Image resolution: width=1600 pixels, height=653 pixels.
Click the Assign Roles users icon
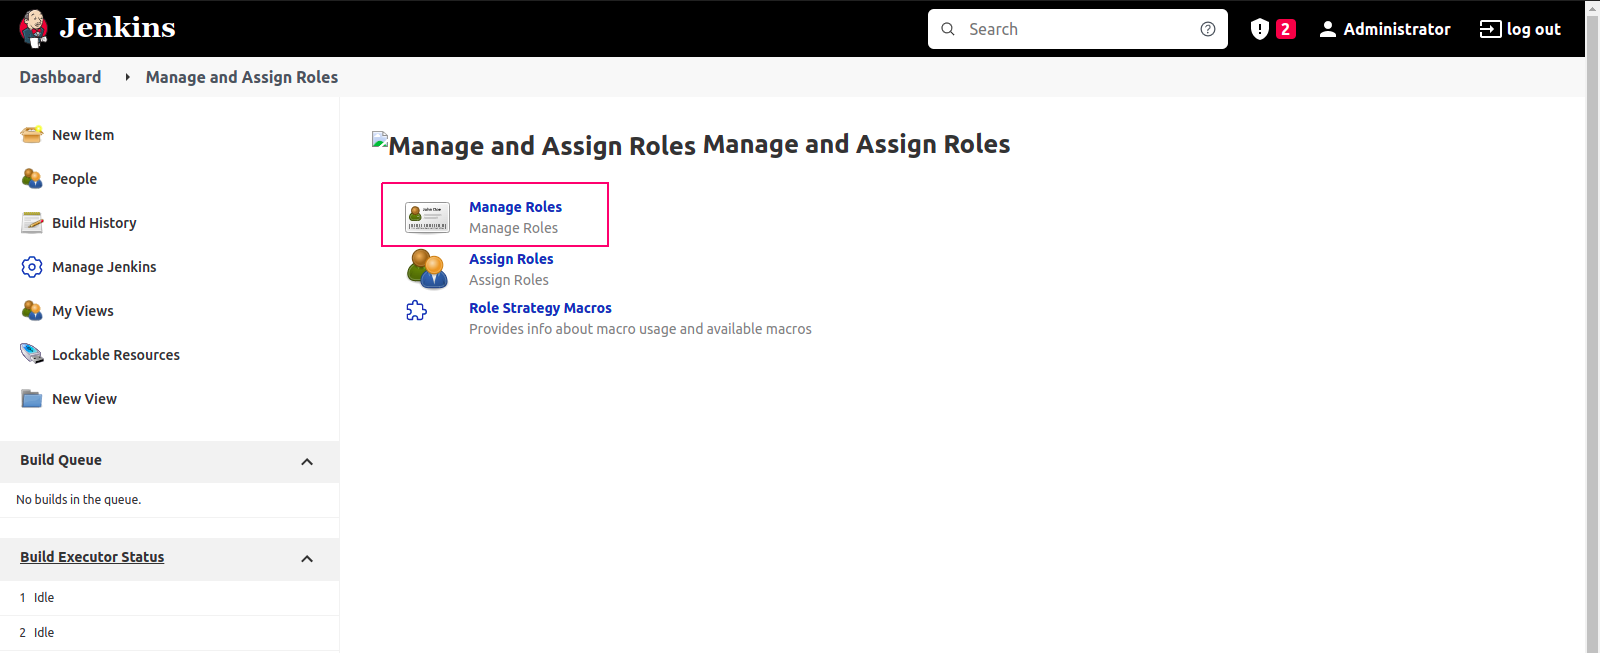(x=427, y=269)
